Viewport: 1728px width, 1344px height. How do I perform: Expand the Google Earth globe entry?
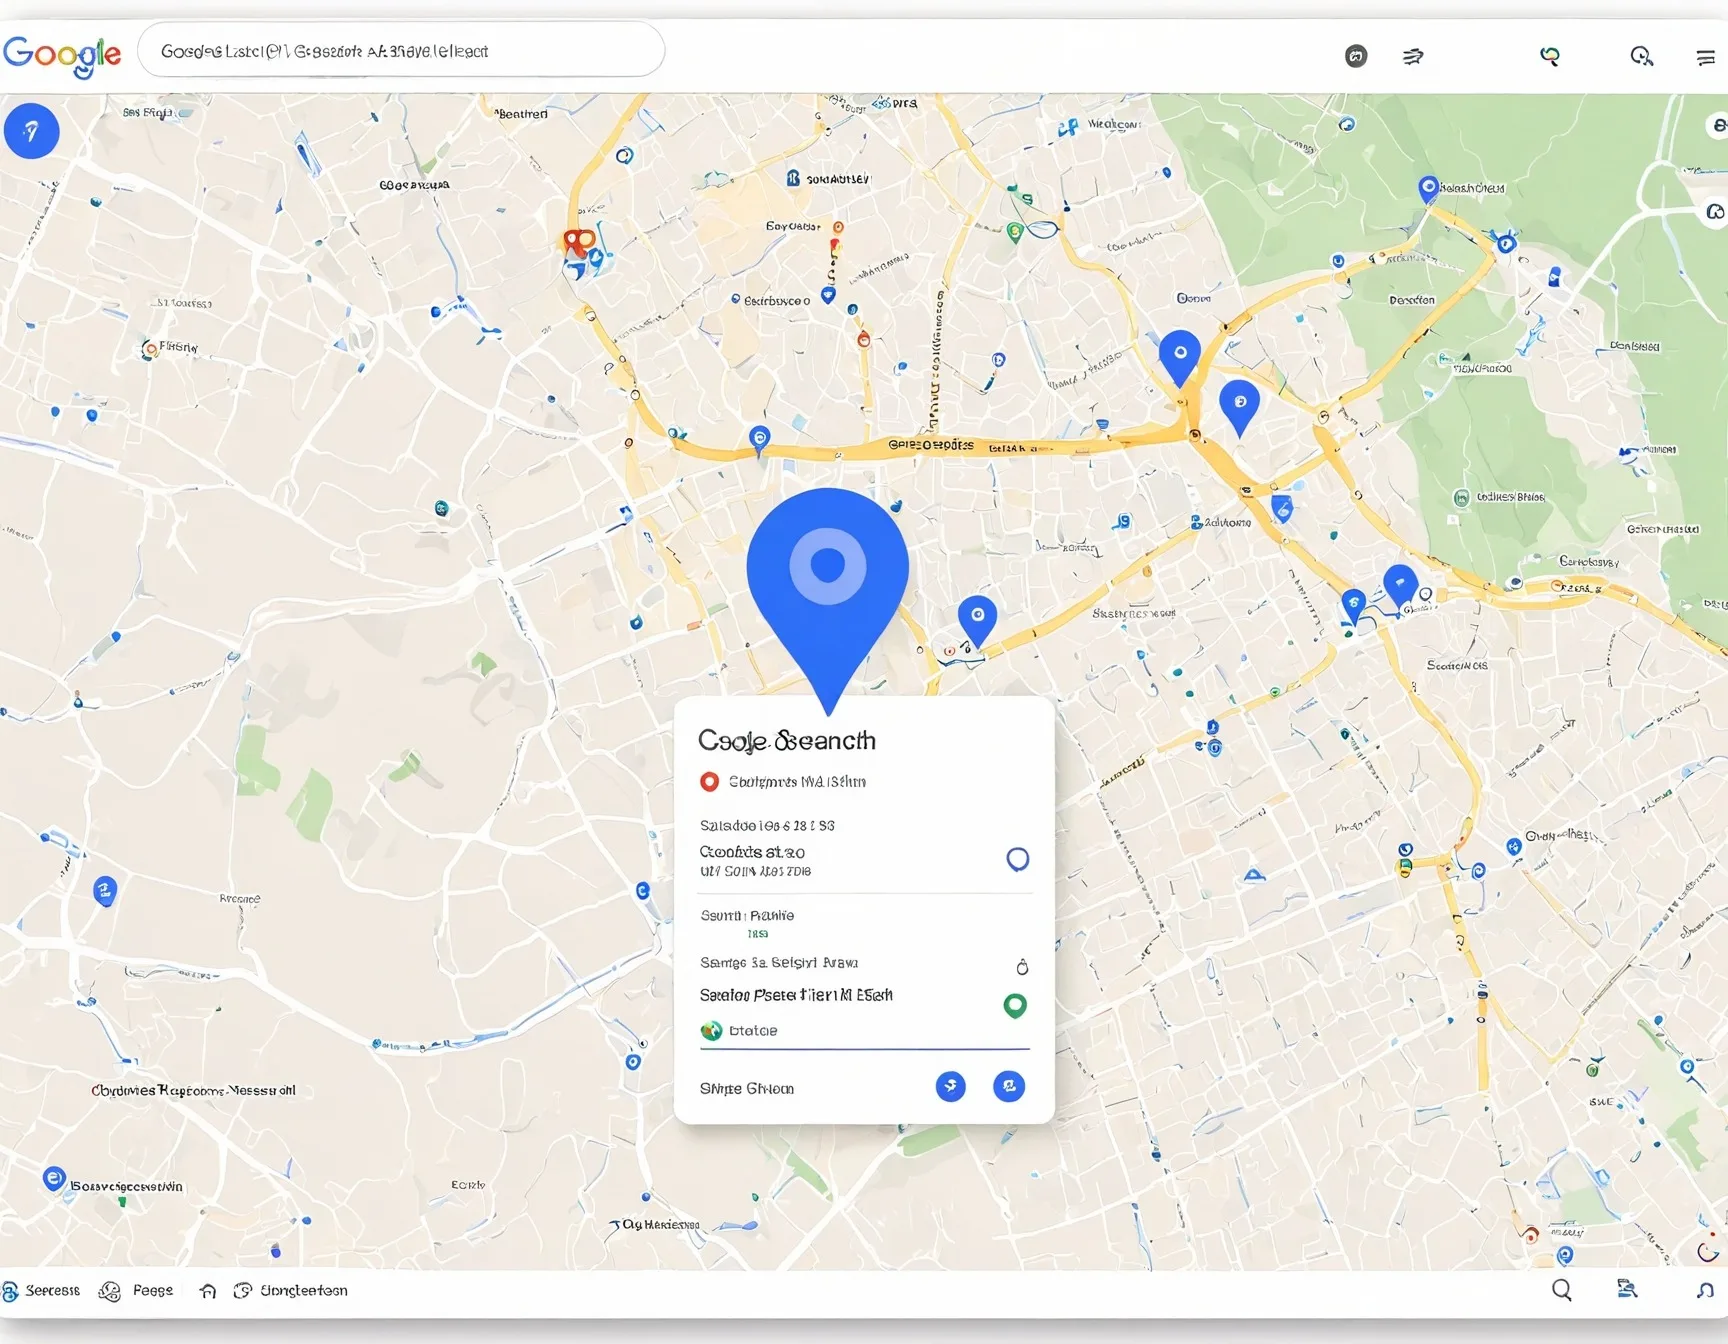click(712, 1030)
